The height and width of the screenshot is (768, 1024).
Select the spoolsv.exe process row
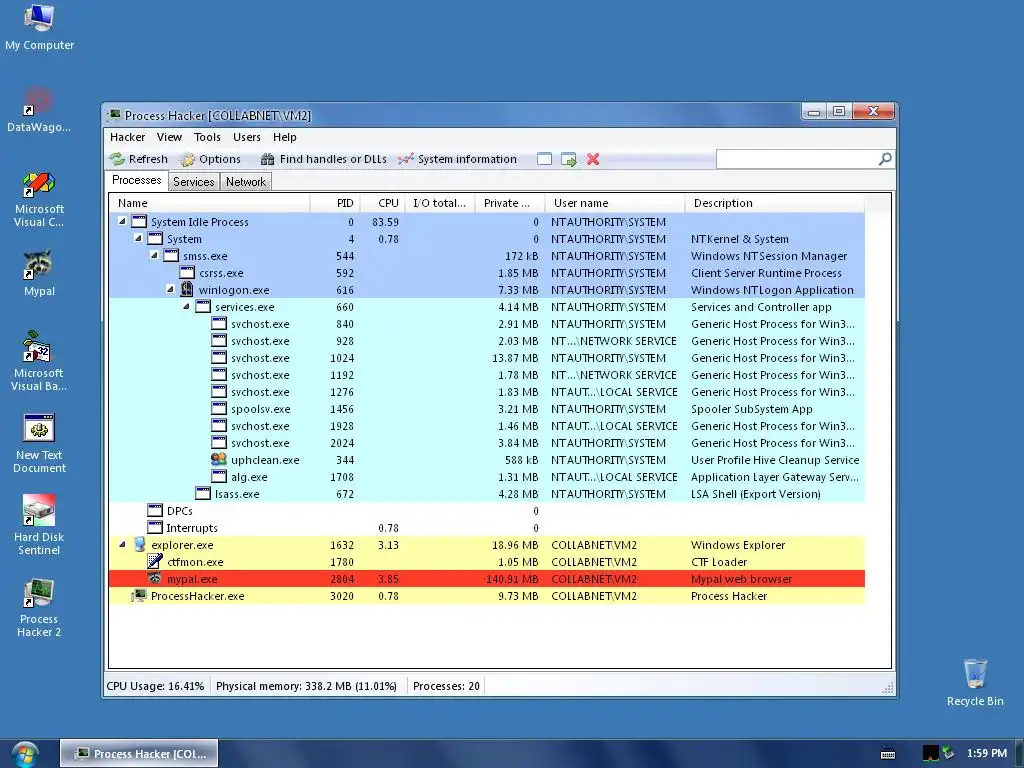coord(487,409)
